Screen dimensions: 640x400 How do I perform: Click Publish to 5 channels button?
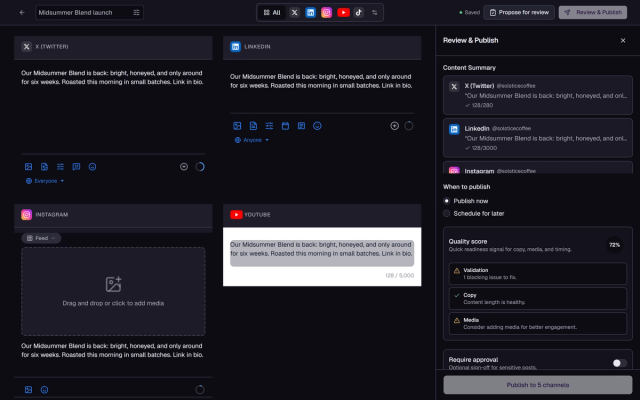click(538, 385)
